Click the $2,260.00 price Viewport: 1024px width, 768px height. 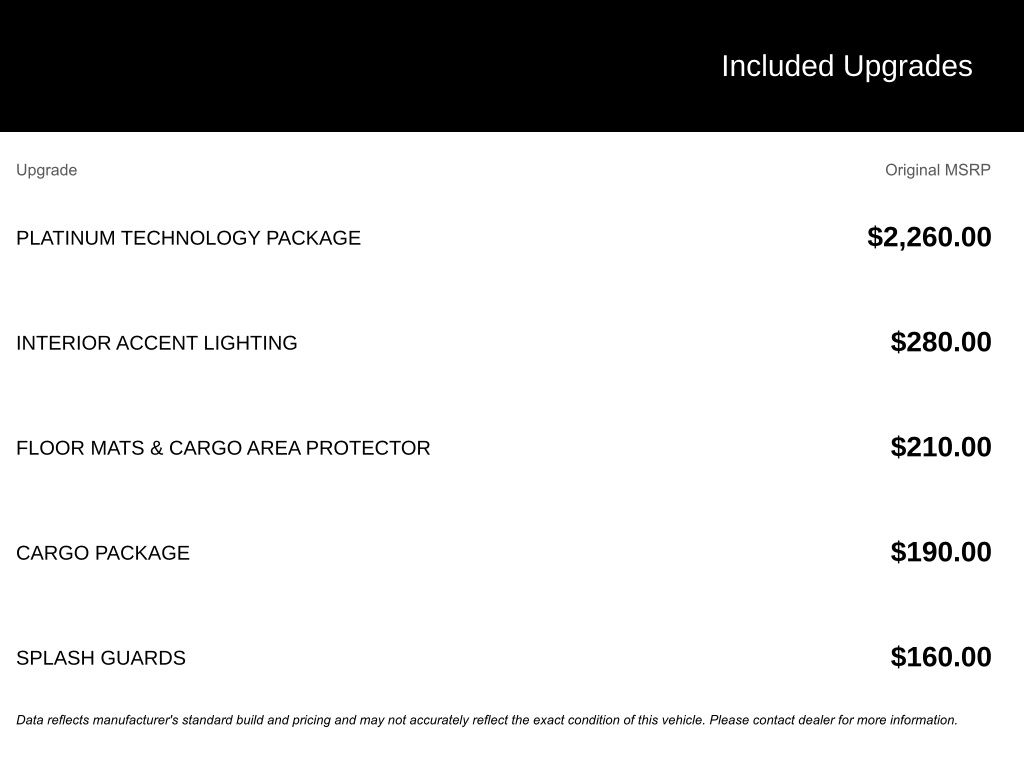(929, 237)
